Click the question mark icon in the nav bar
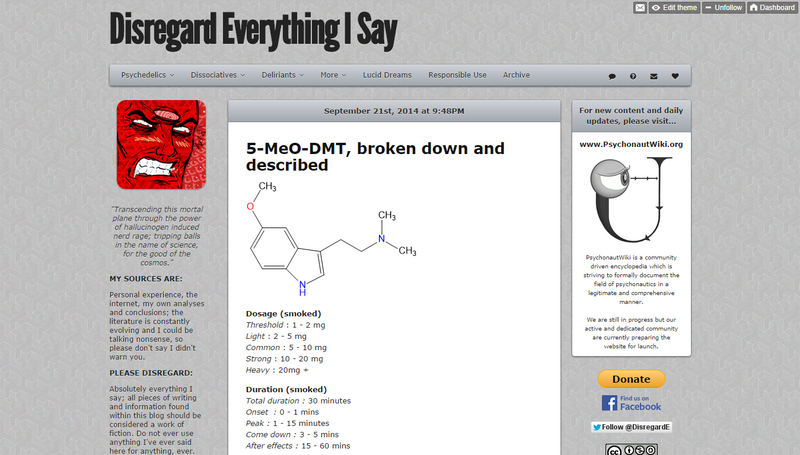The width and height of the screenshot is (800, 455). coord(633,76)
